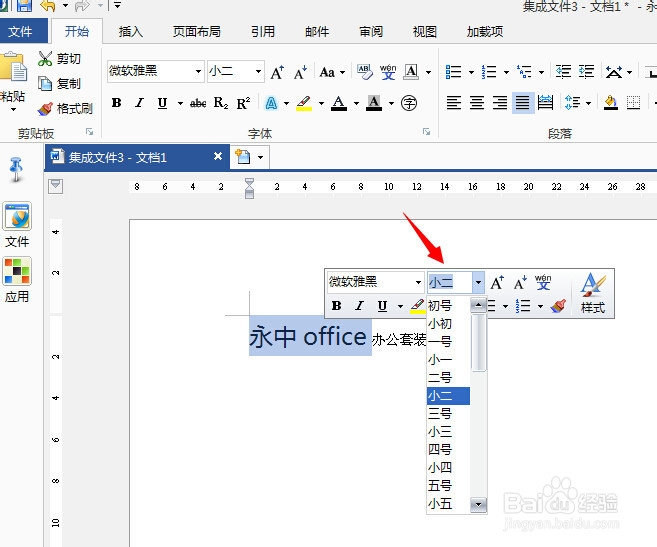
Task: Click the ribbon Numbering list icon
Action: 489,72
